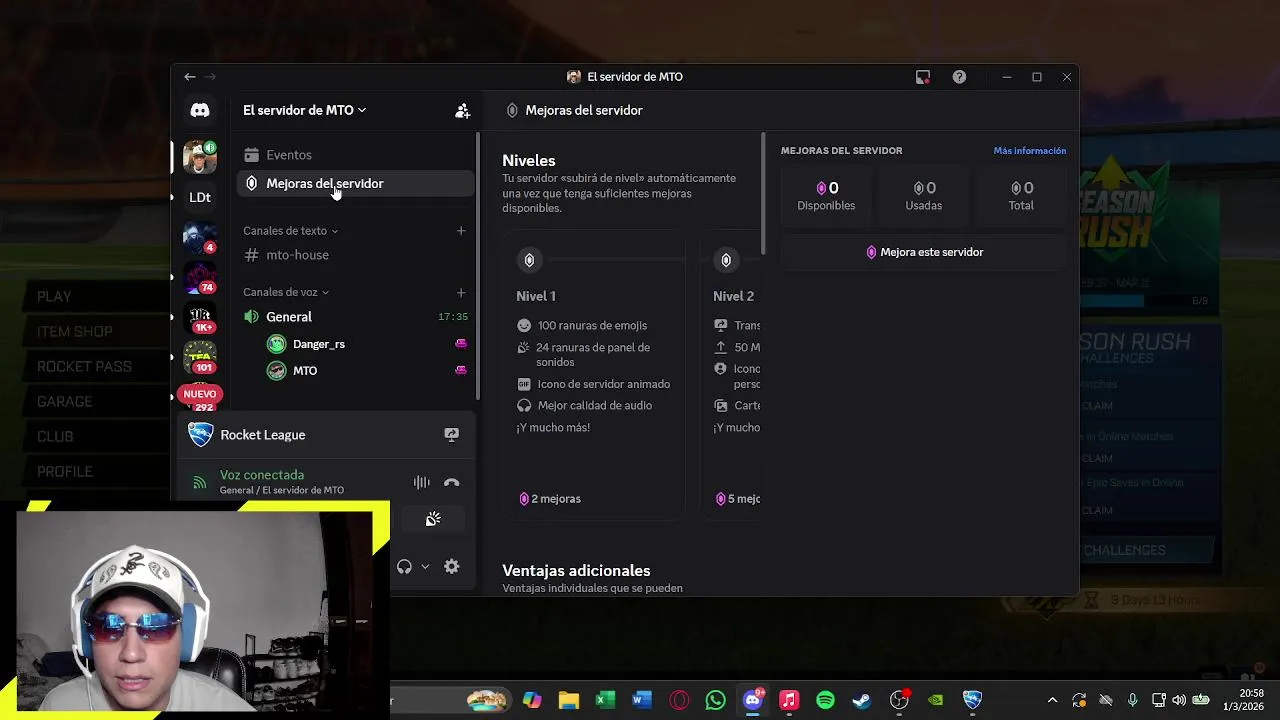Open File Explorer from taskbar
Image resolution: width=1280 pixels, height=720 pixels.
pyautogui.click(x=568, y=700)
